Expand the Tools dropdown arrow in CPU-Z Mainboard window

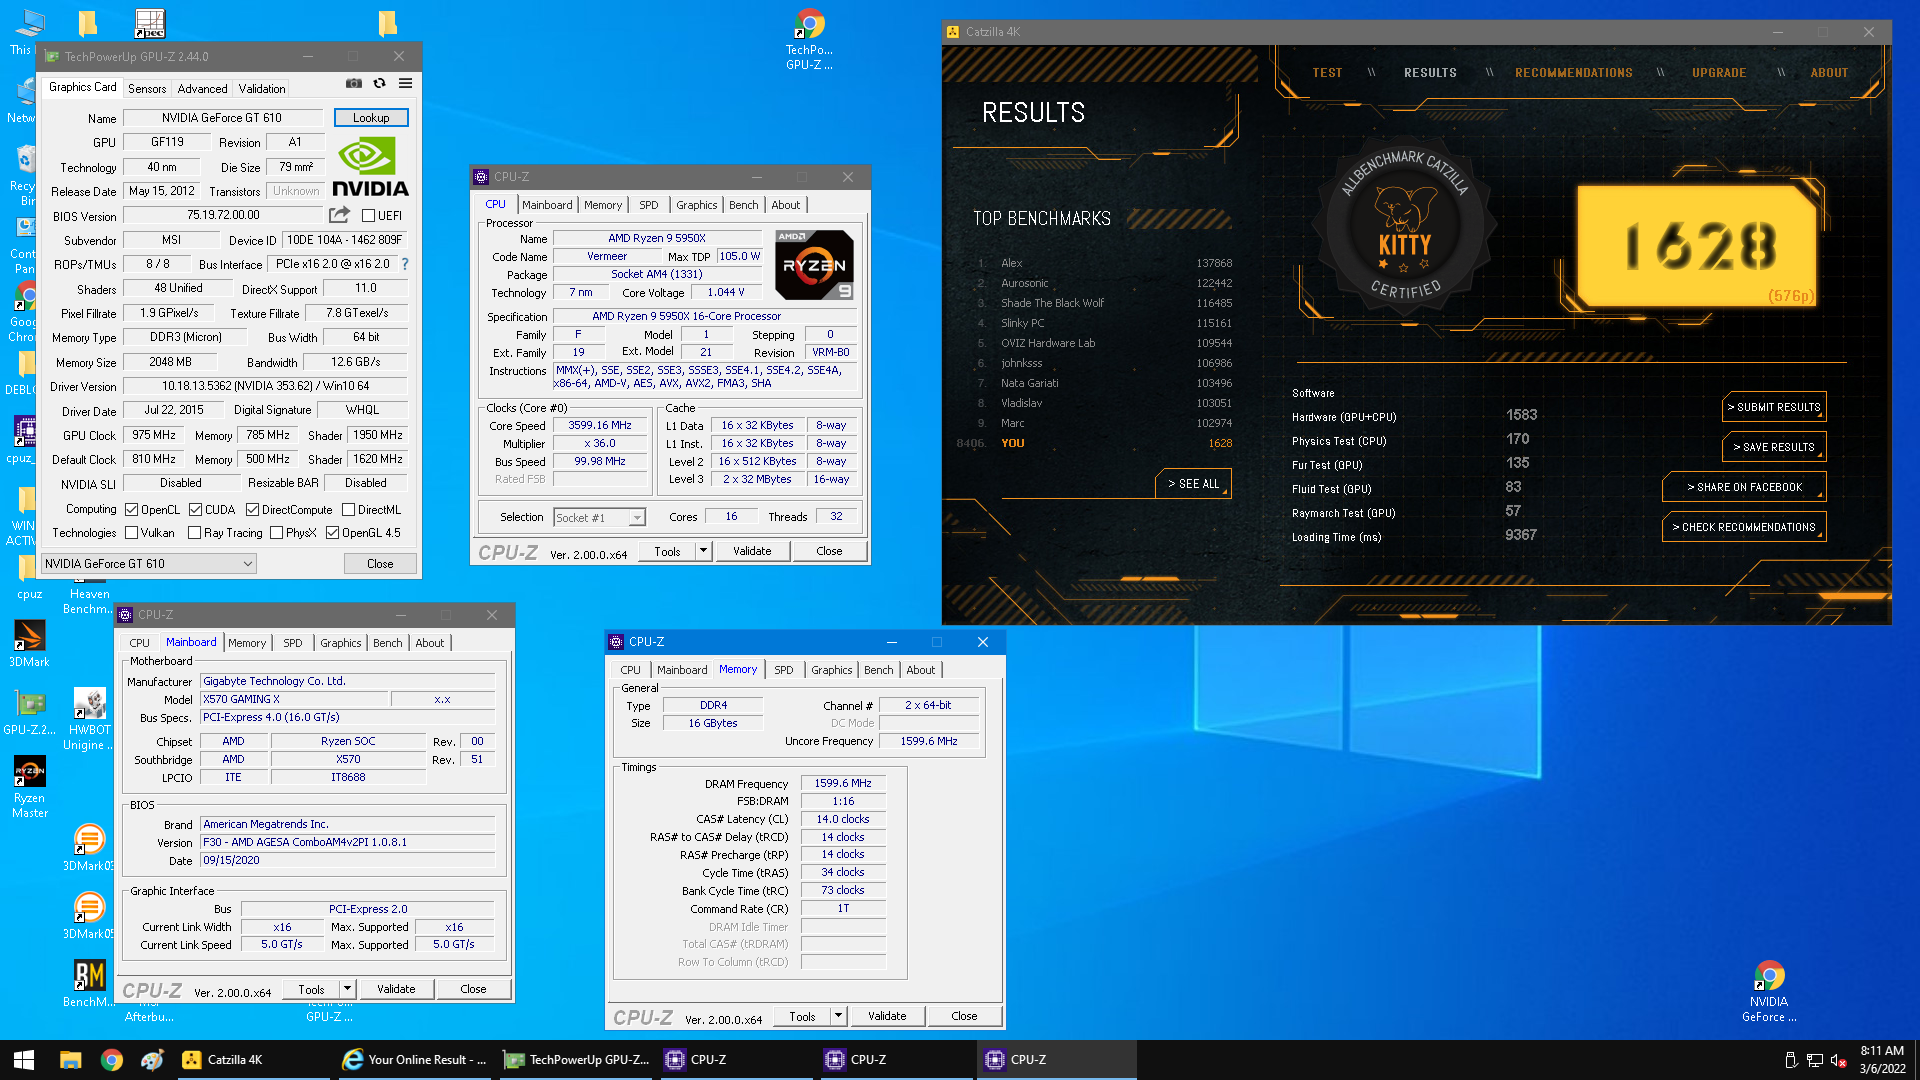(347, 989)
